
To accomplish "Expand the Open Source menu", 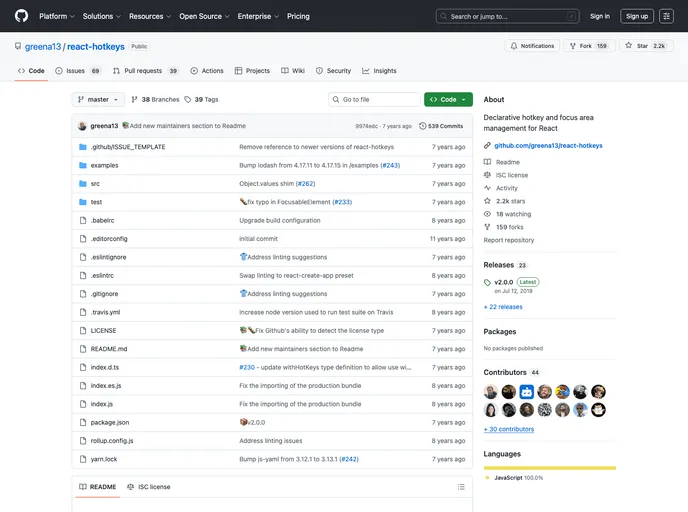I will pos(204,16).
